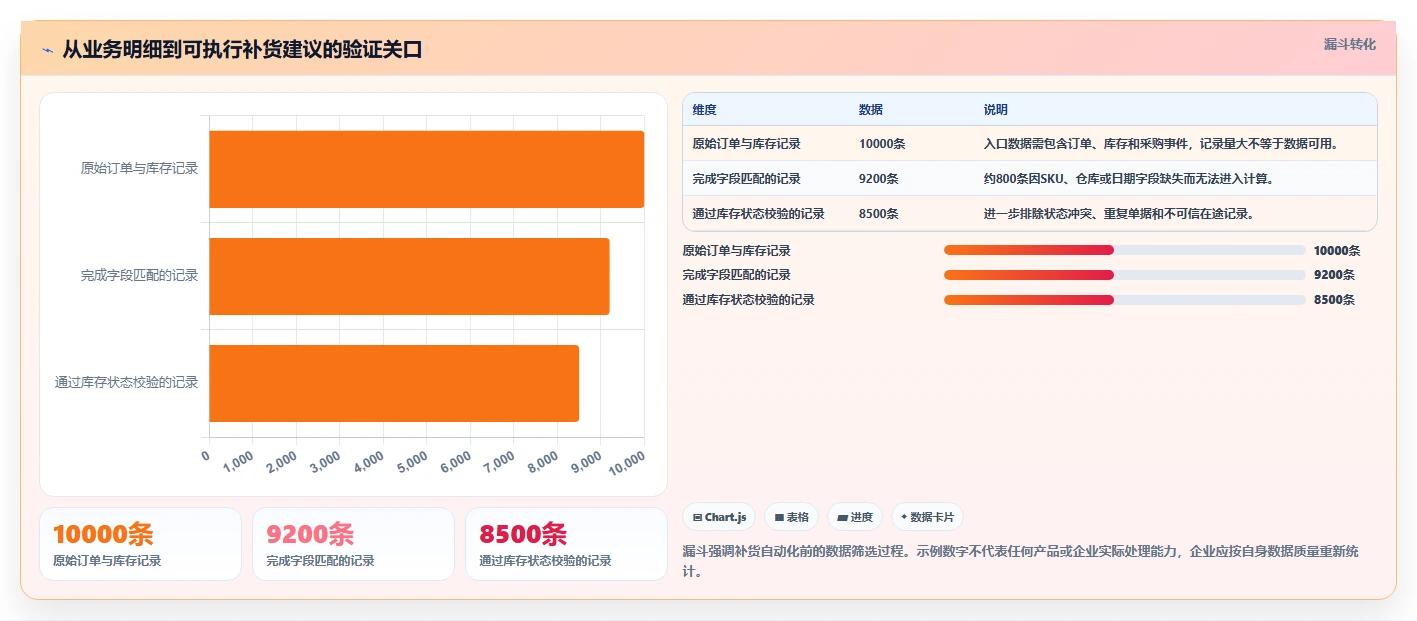Click the 2,000 tick on the chart axis
The height and width of the screenshot is (621, 1417).
pyautogui.click(x=282, y=461)
